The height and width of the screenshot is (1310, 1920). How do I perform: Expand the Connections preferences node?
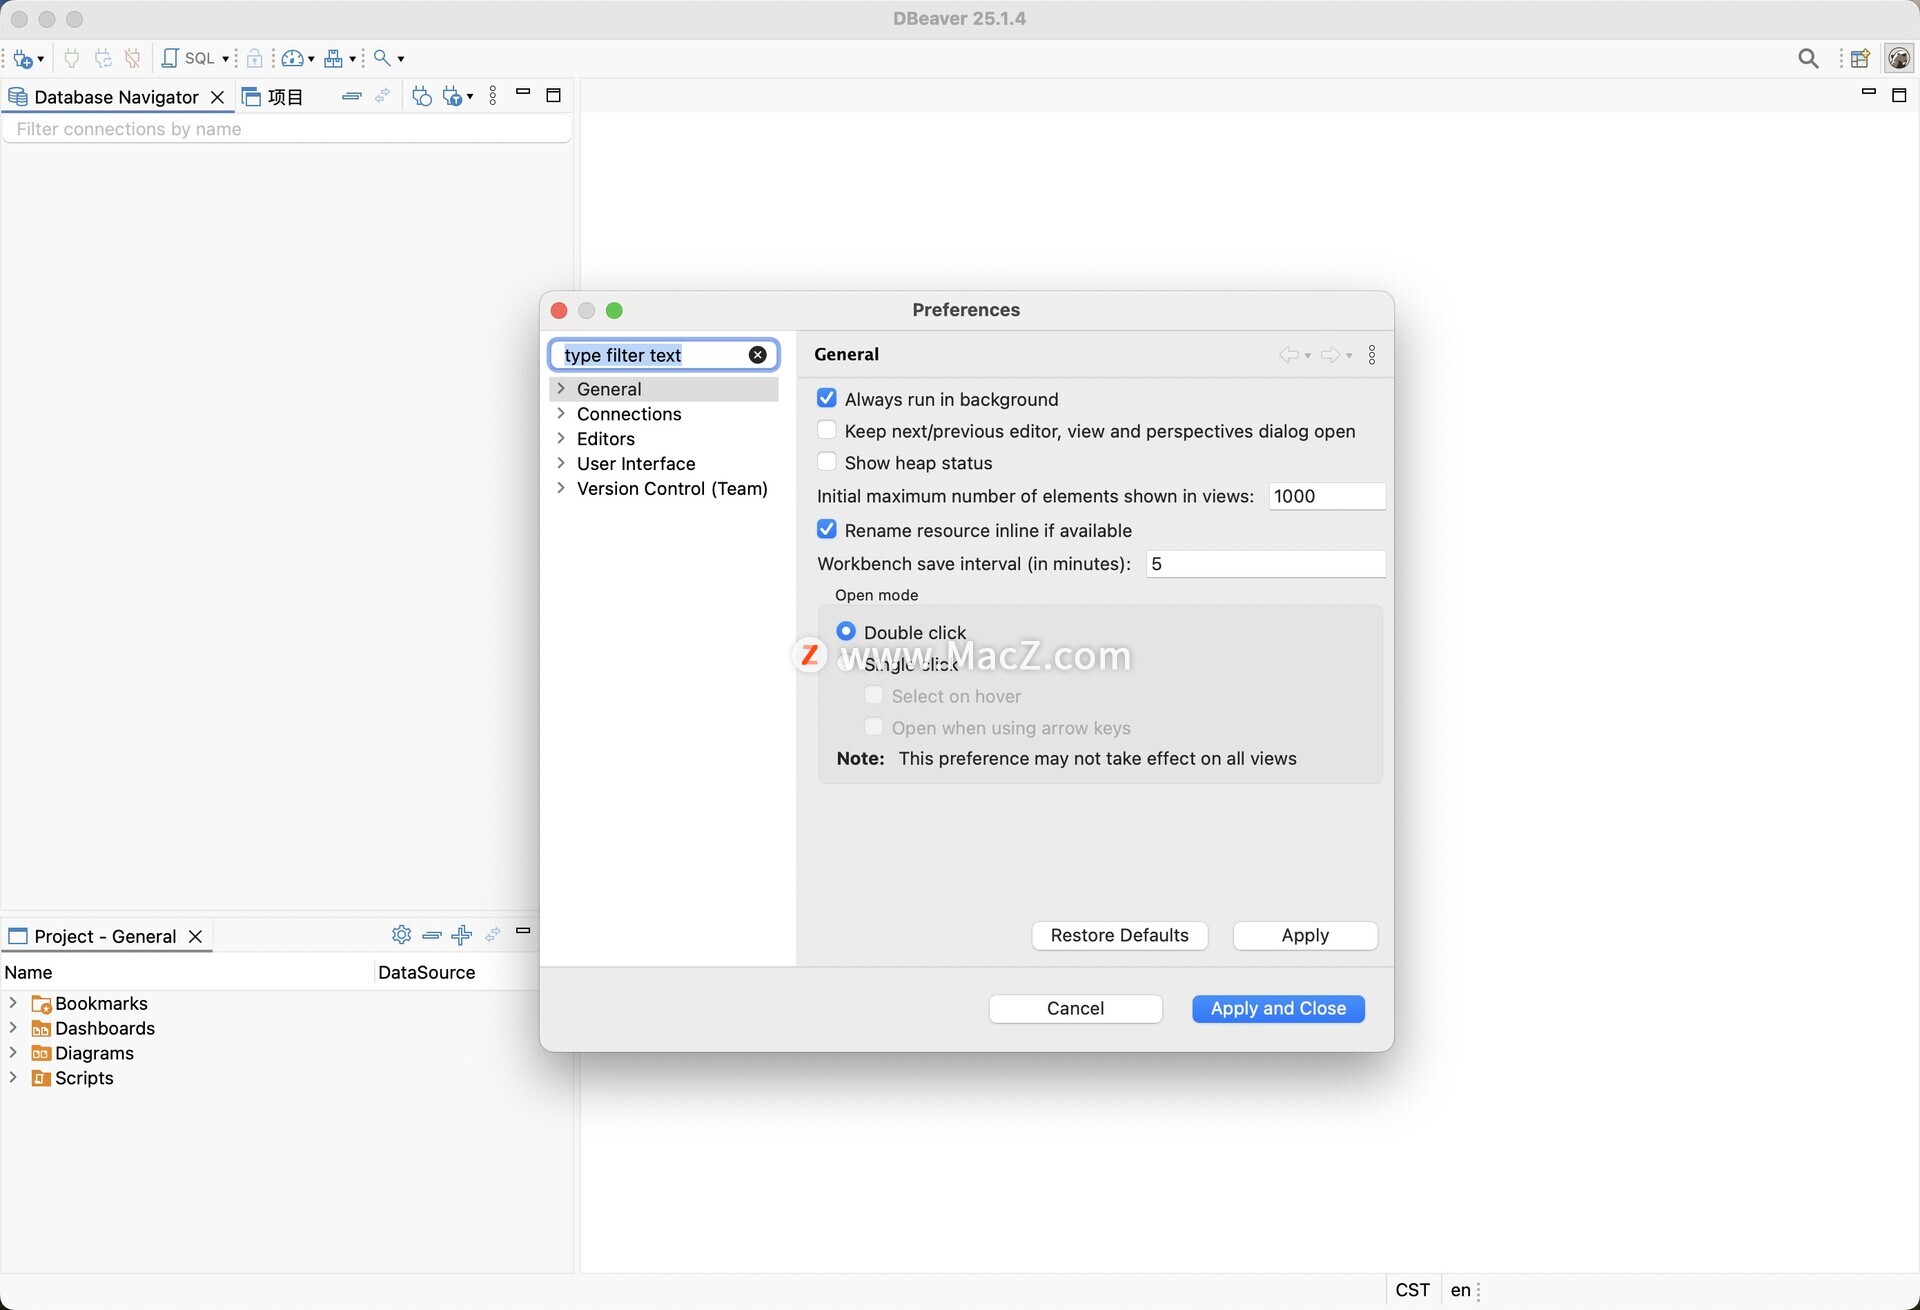[x=561, y=413]
